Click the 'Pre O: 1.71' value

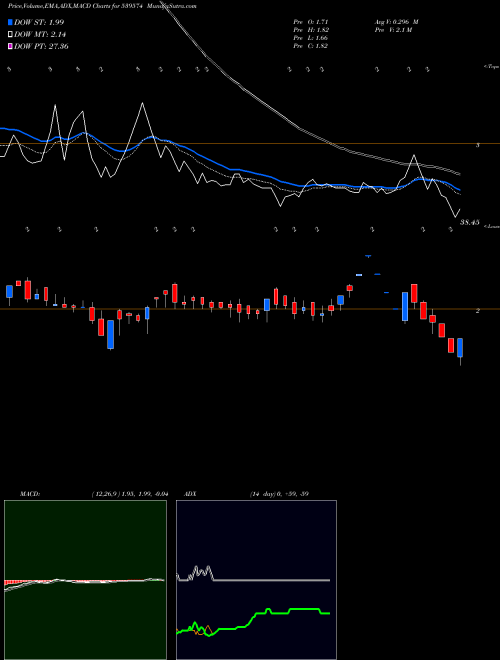coord(311,22)
